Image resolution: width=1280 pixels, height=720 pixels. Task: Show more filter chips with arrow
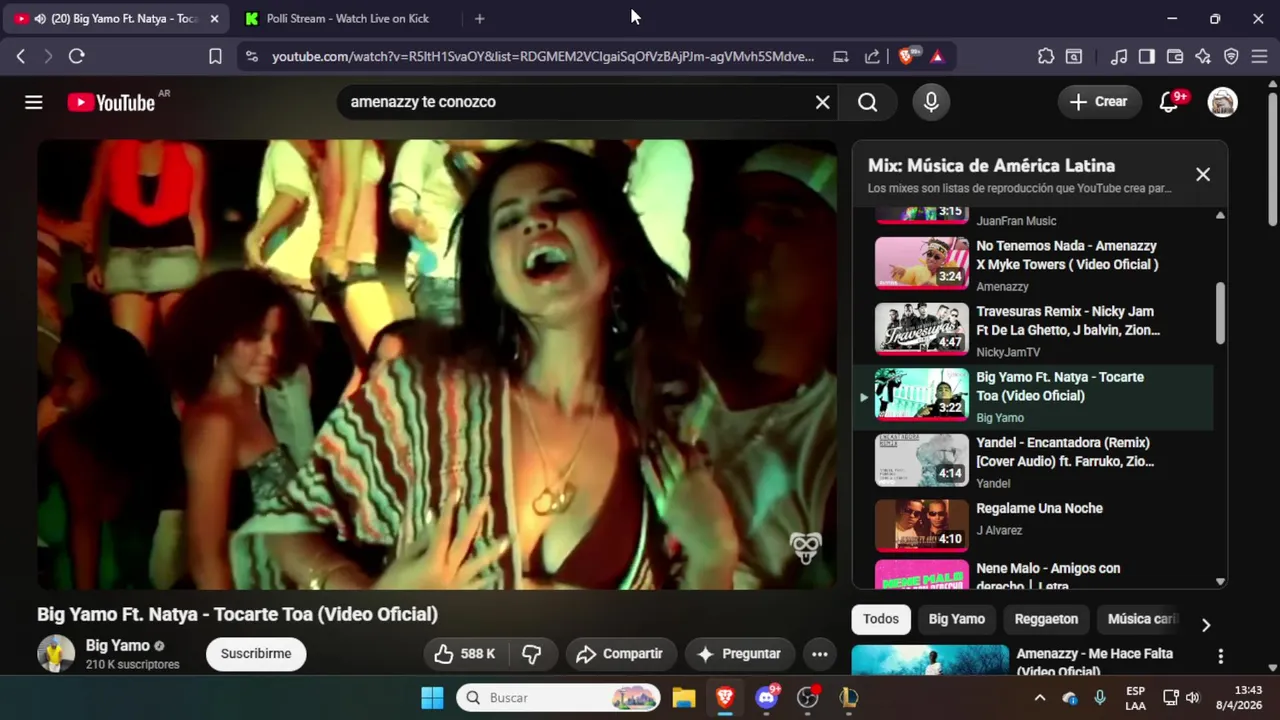point(1206,625)
